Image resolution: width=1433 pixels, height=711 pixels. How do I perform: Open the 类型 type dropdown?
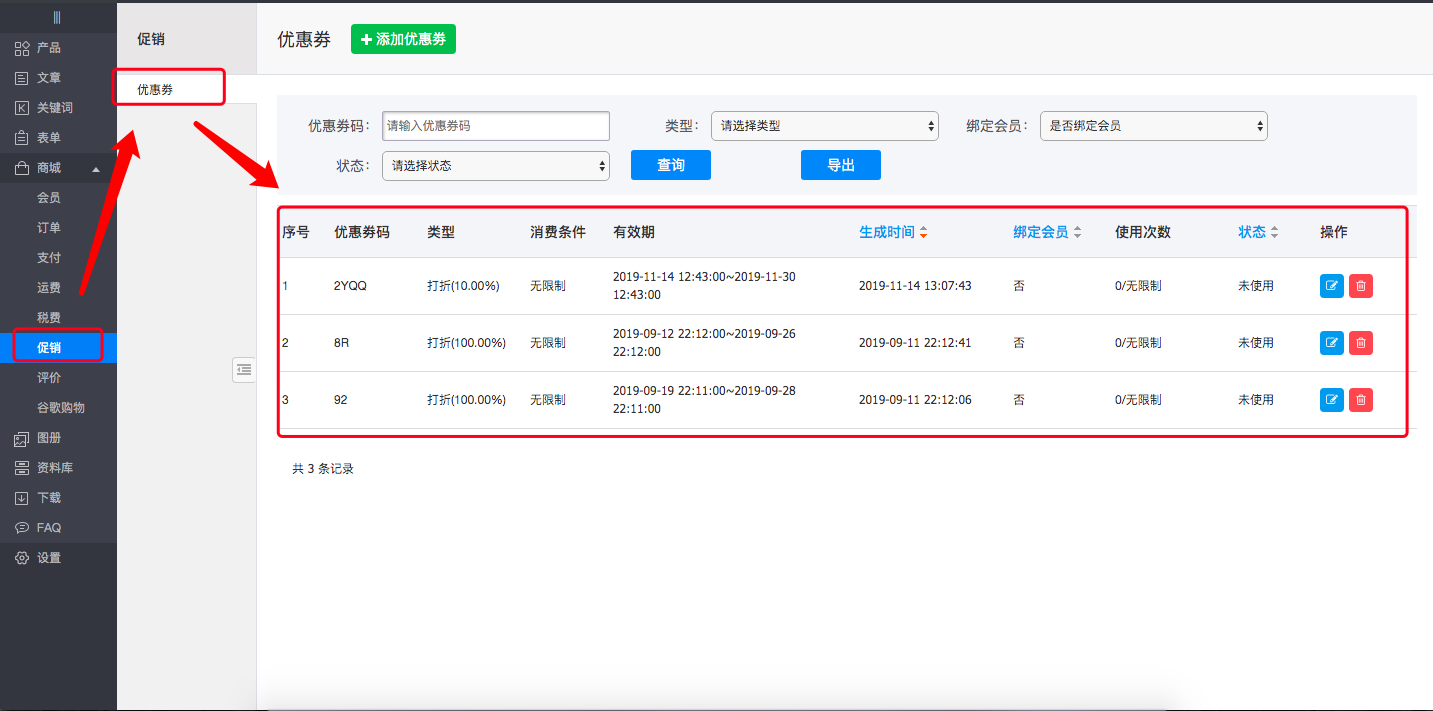point(824,126)
